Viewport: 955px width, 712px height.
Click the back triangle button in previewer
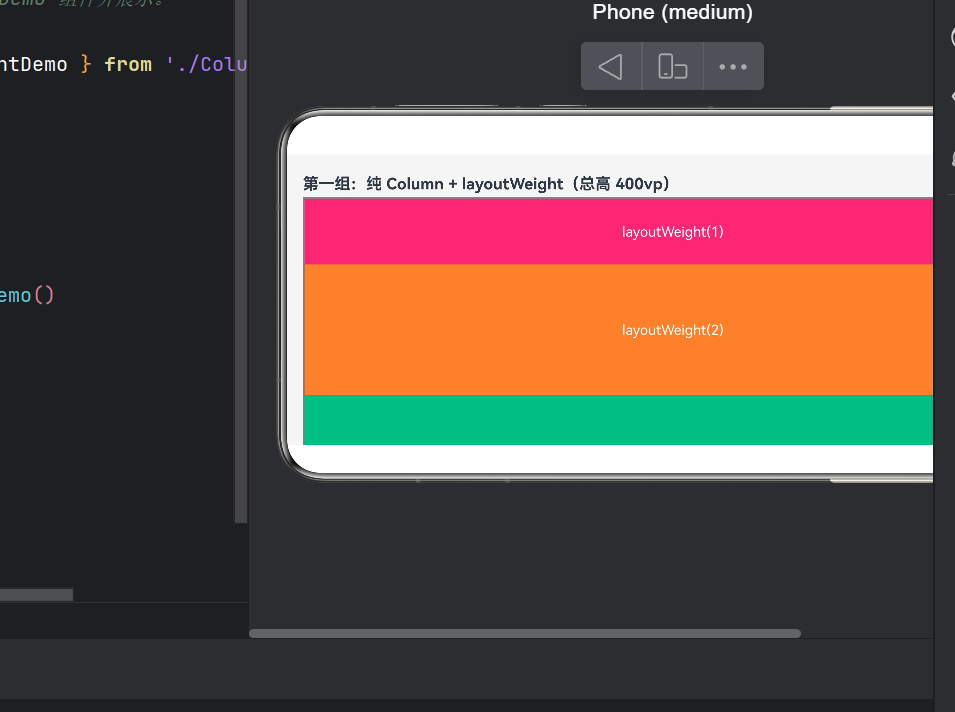point(611,66)
